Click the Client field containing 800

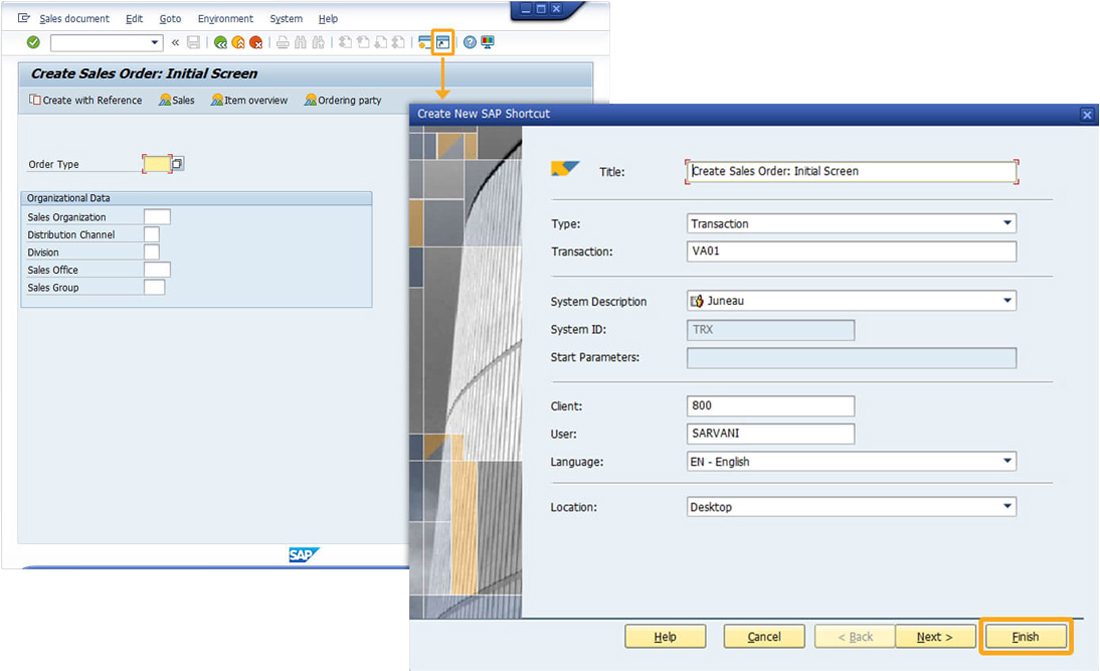tap(770, 406)
